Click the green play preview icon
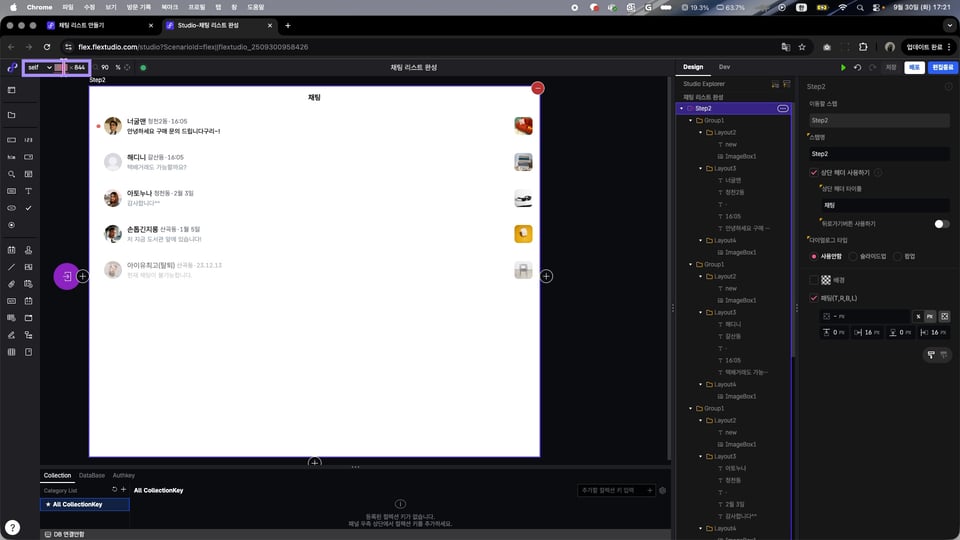 (844, 67)
